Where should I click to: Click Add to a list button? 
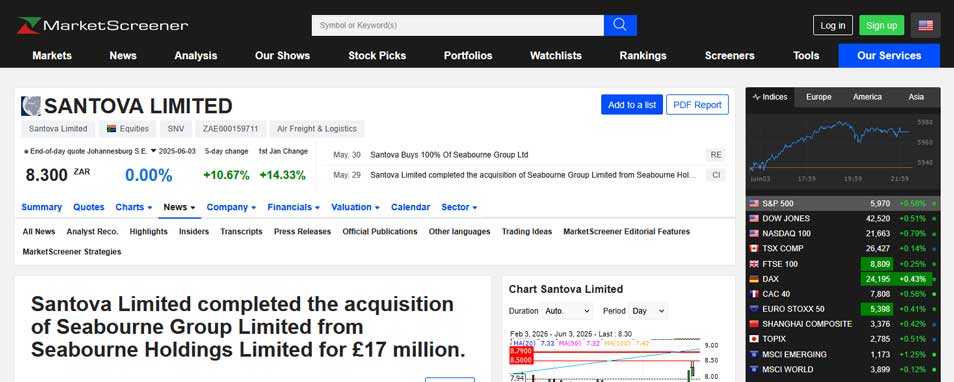632,105
